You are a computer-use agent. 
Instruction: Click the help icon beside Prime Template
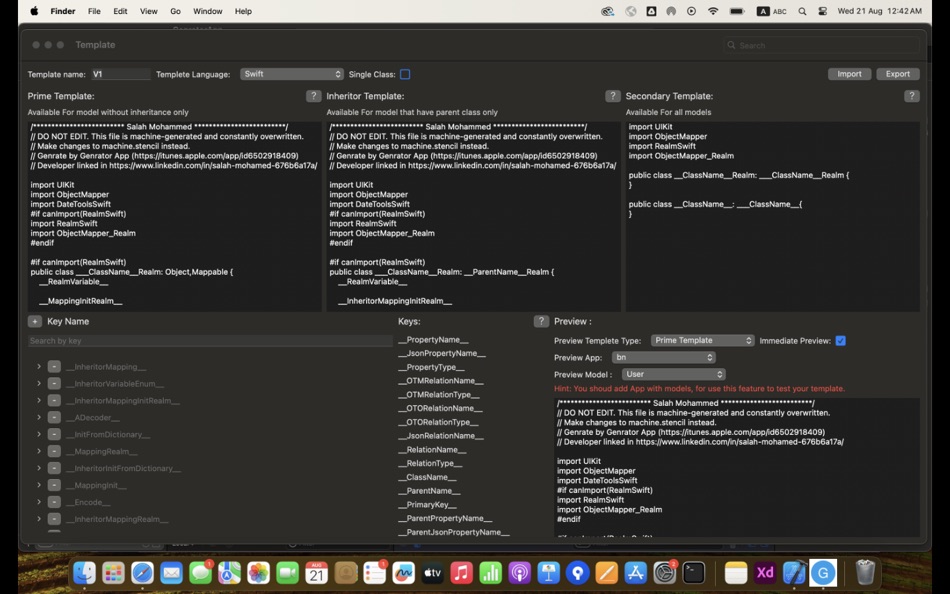[313, 96]
